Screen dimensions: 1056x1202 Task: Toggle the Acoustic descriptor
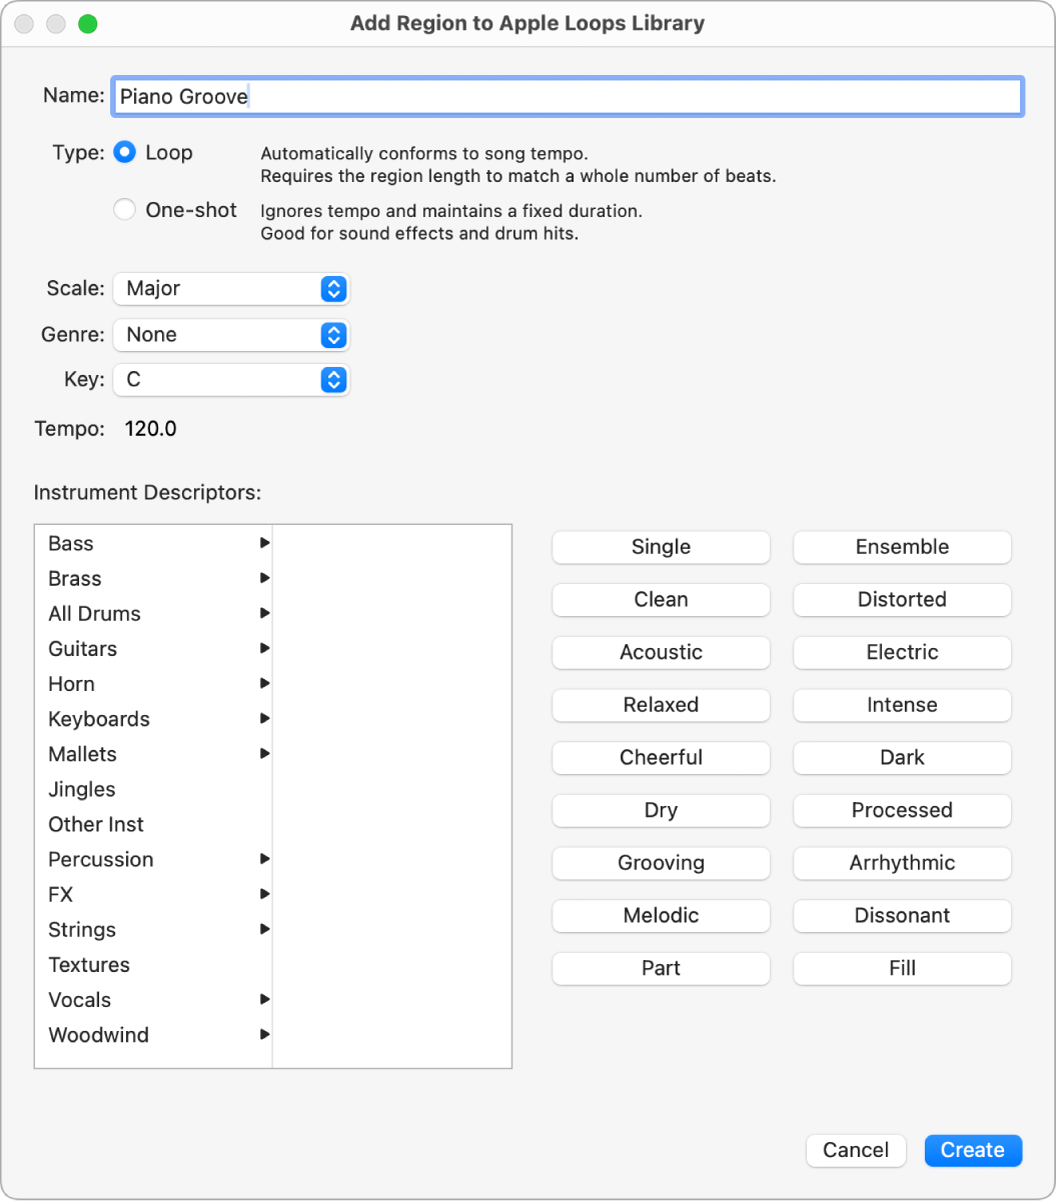tap(660, 652)
